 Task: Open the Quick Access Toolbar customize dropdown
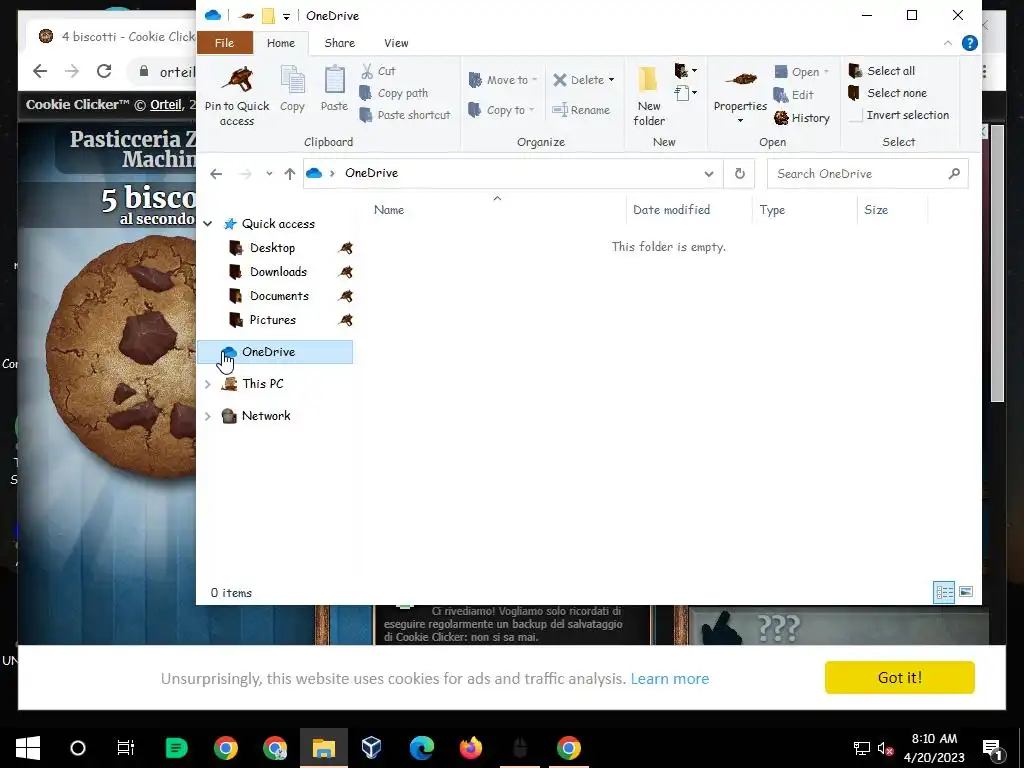286,16
